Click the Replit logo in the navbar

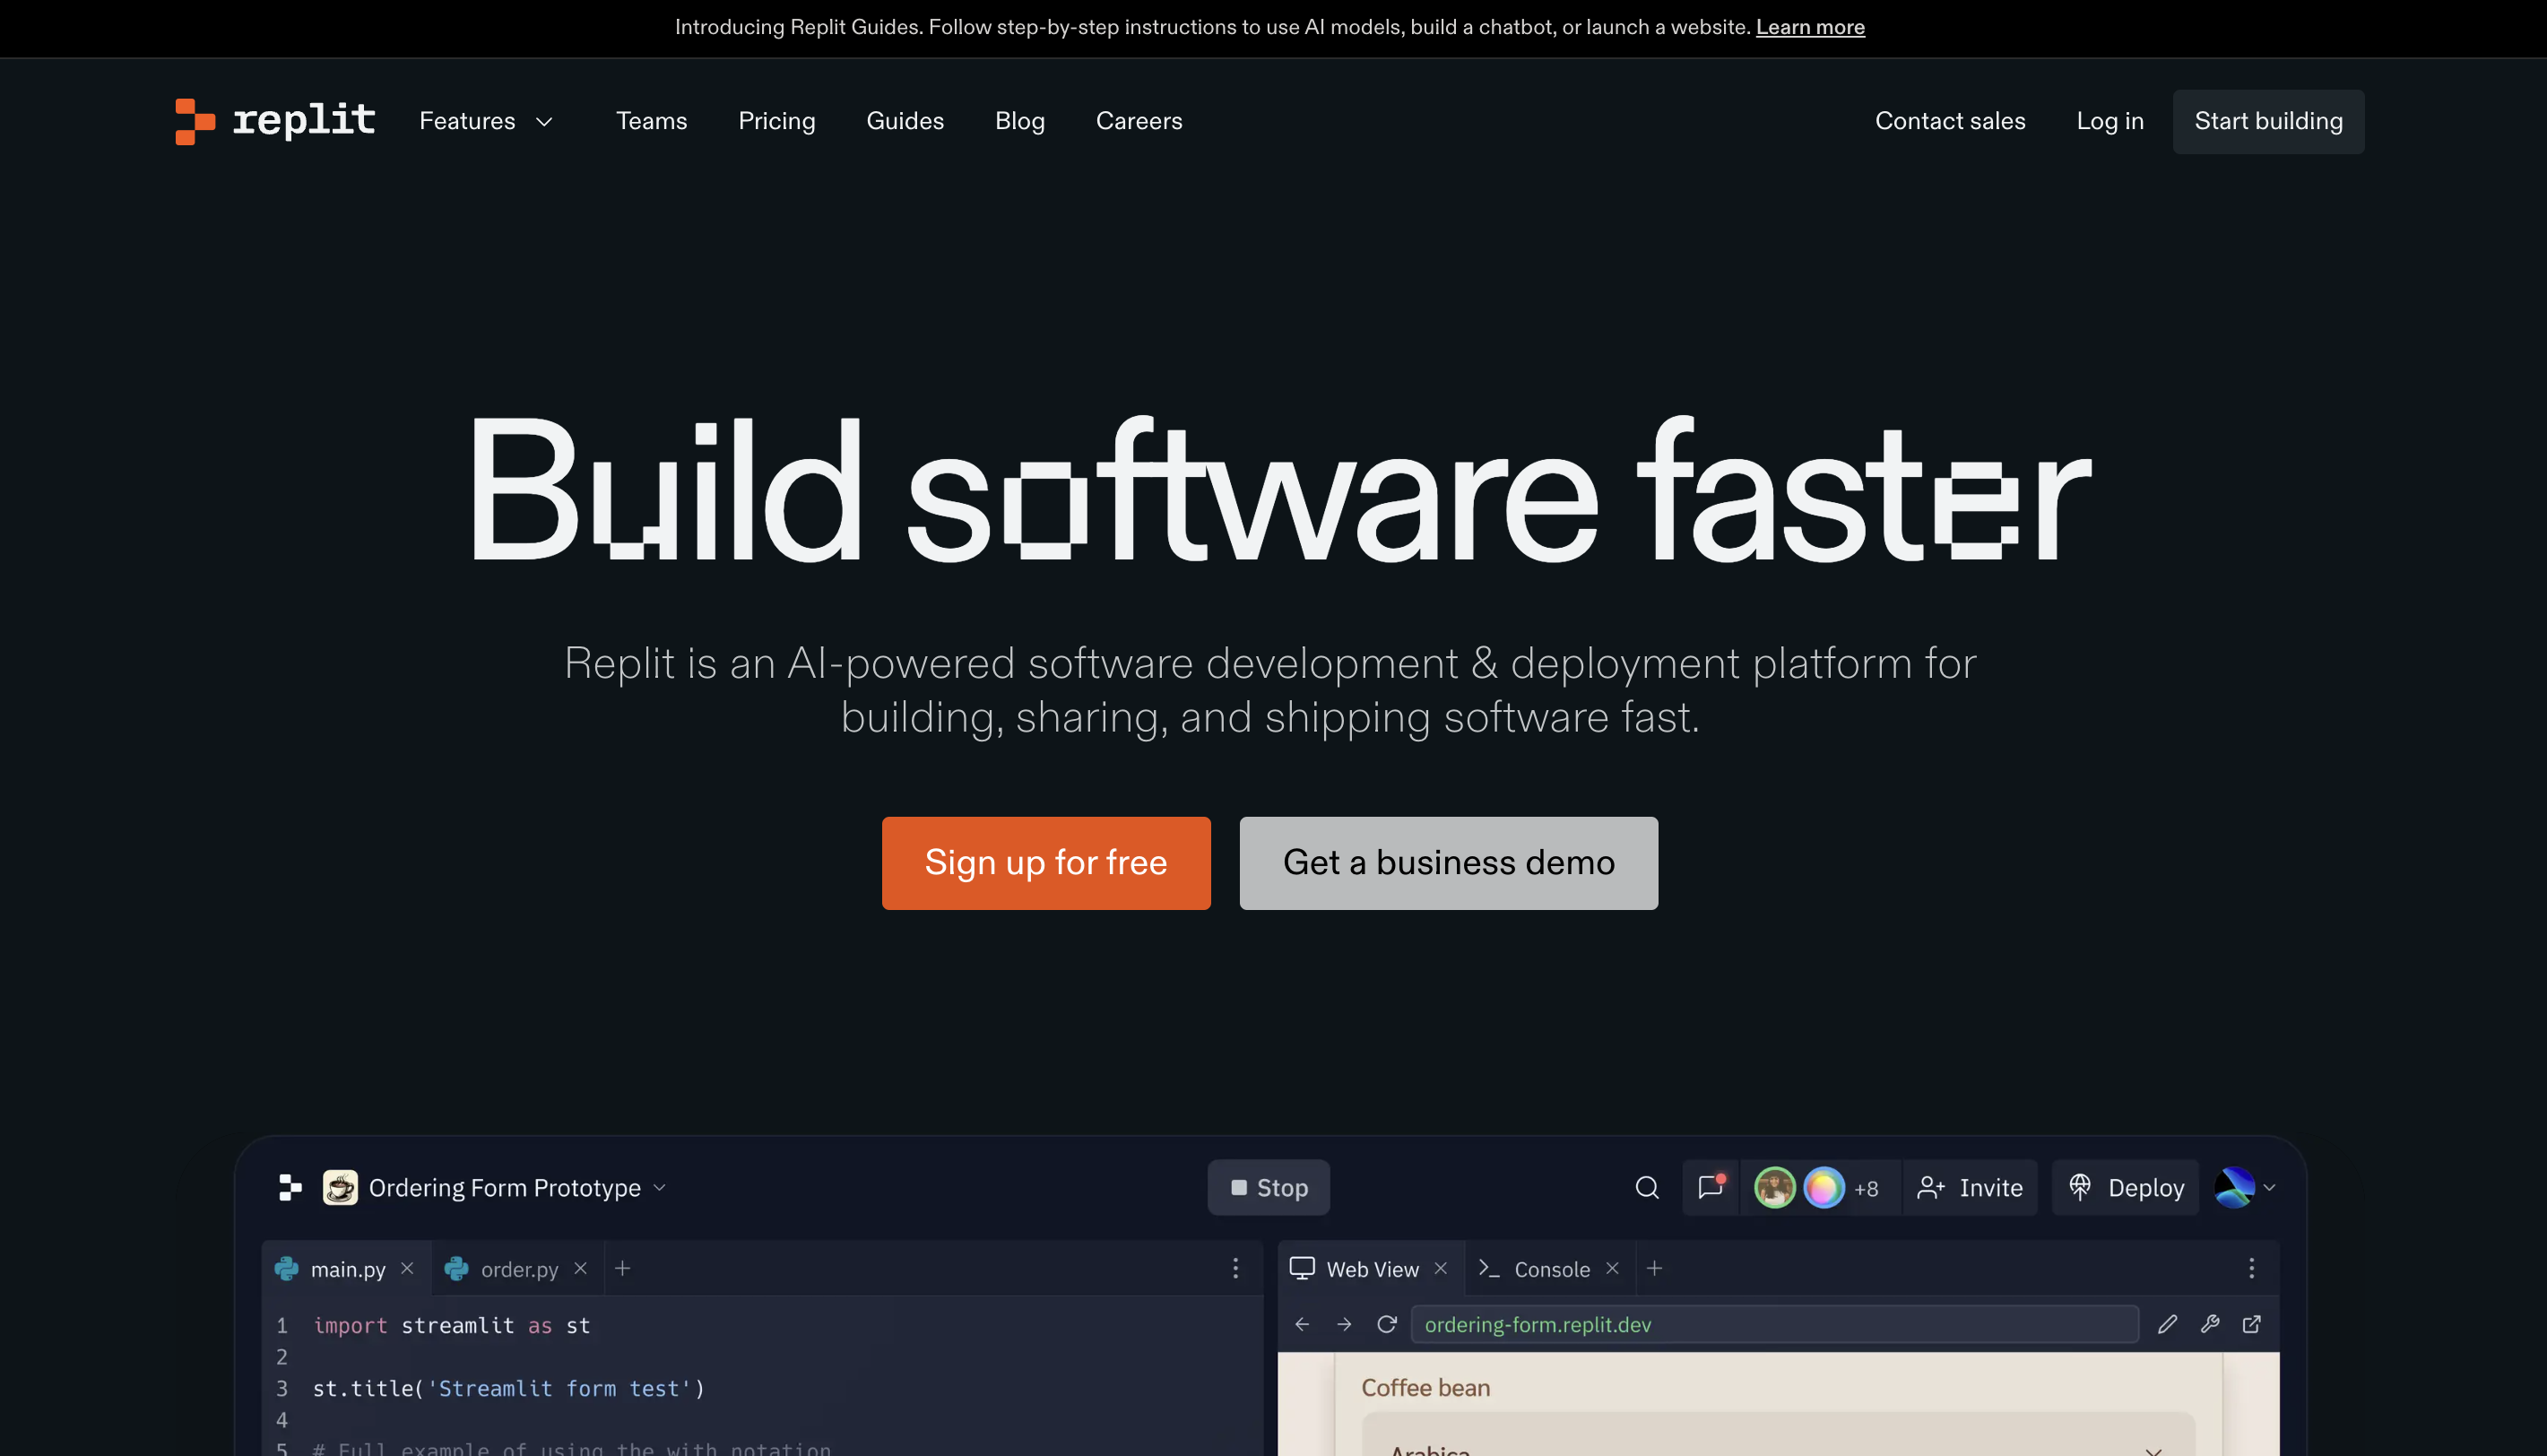pos(274,121)
